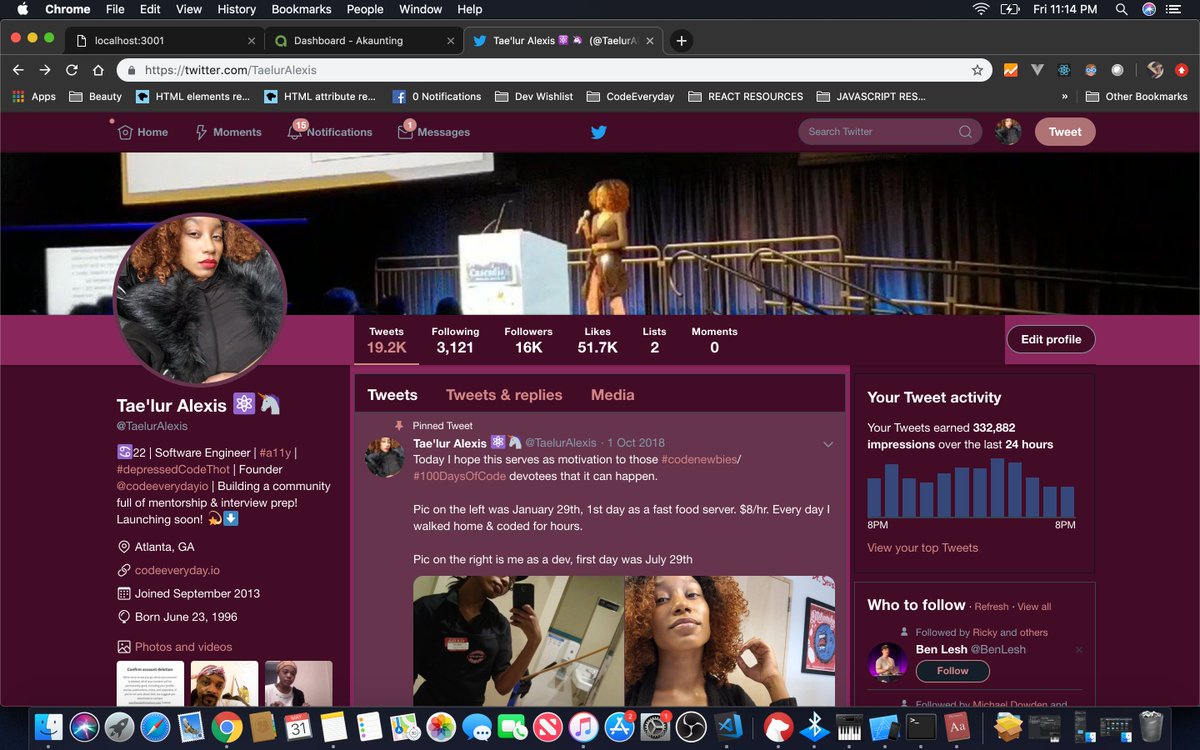
Task: Open App Store in the Dock
Action: (619, 725)
